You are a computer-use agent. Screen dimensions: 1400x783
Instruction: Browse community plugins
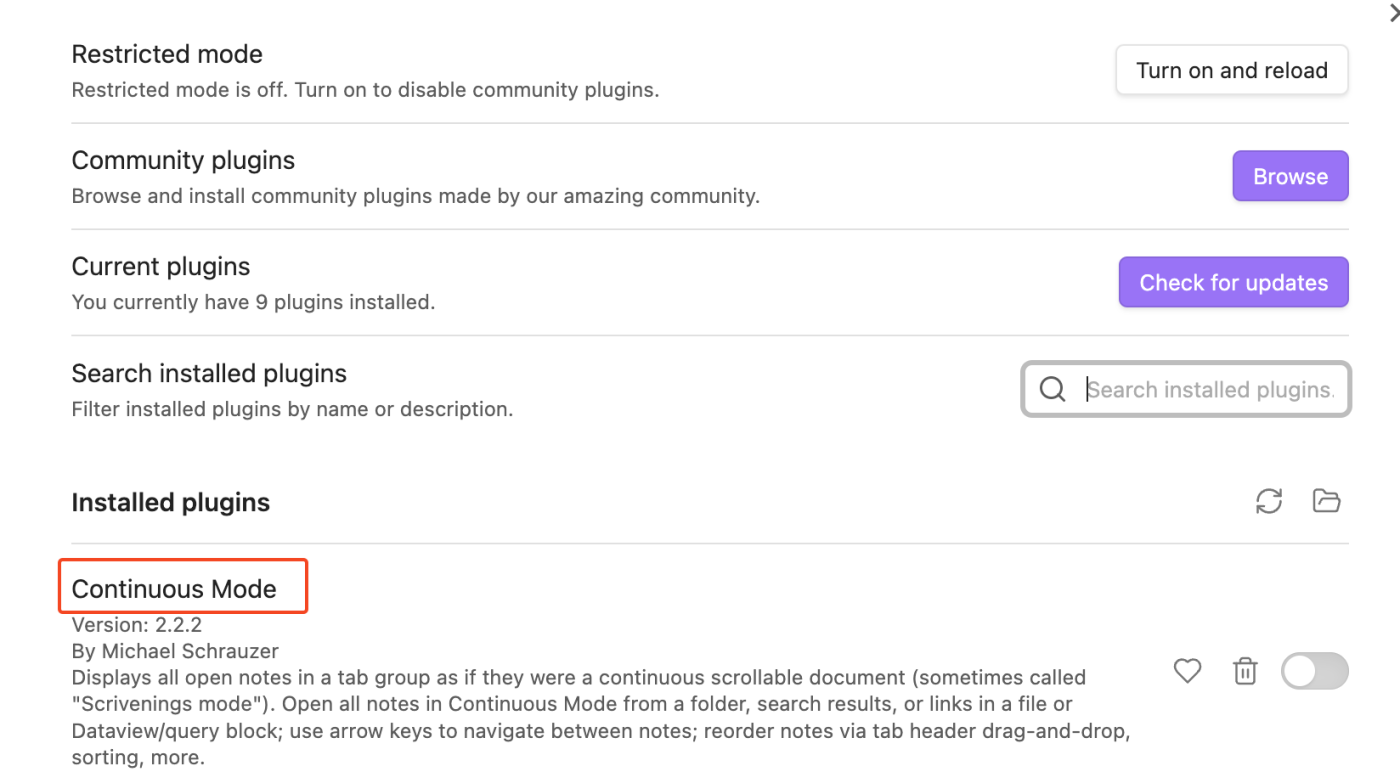click(1290, 176)
